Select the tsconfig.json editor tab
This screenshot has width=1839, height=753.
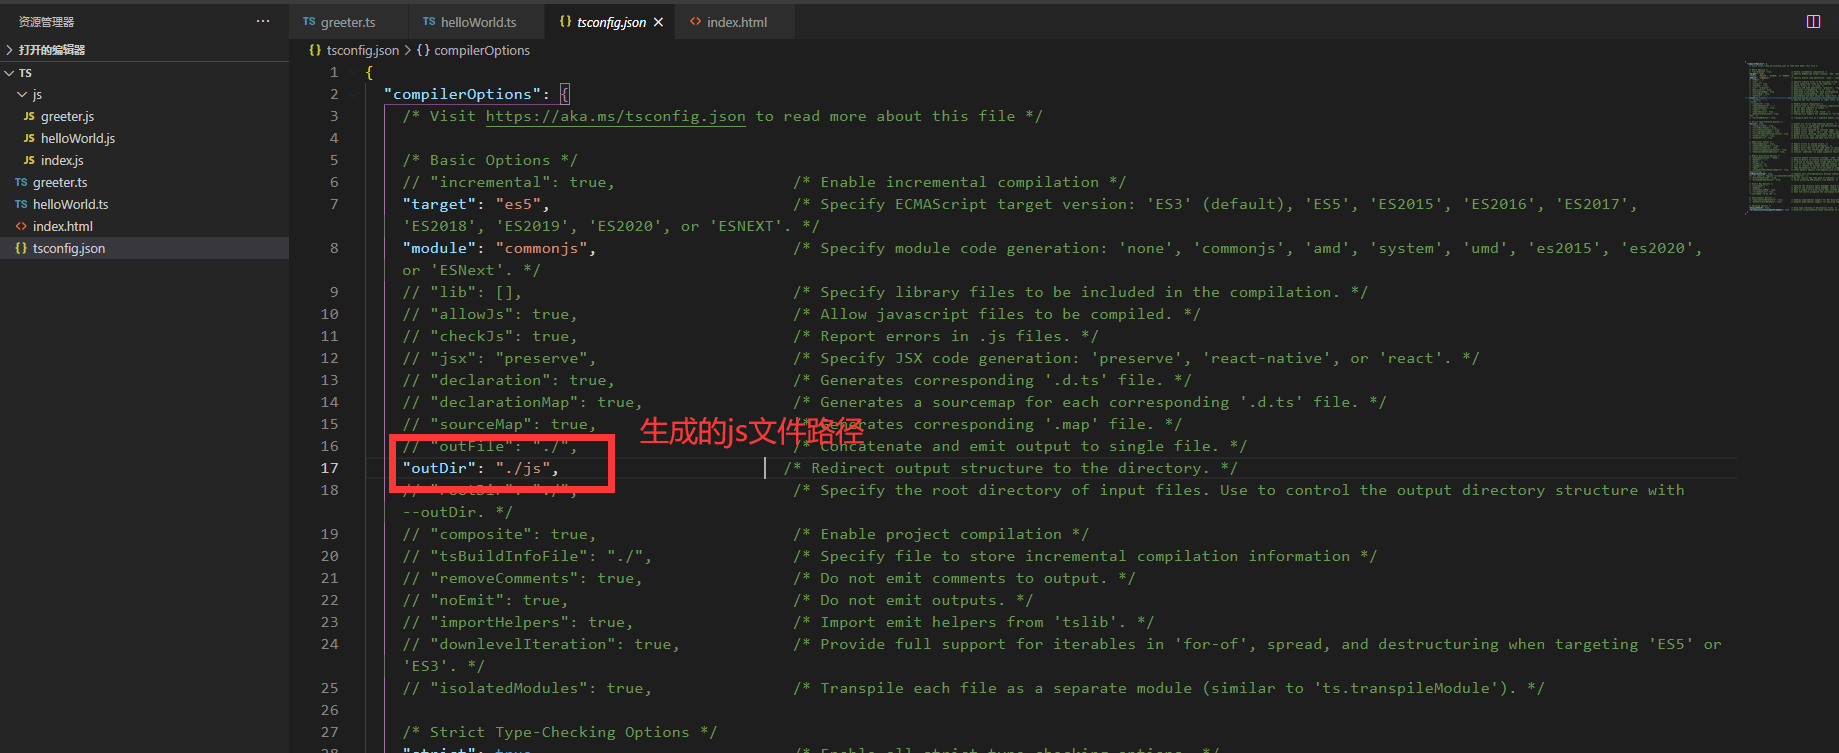[x=611, y=22]
